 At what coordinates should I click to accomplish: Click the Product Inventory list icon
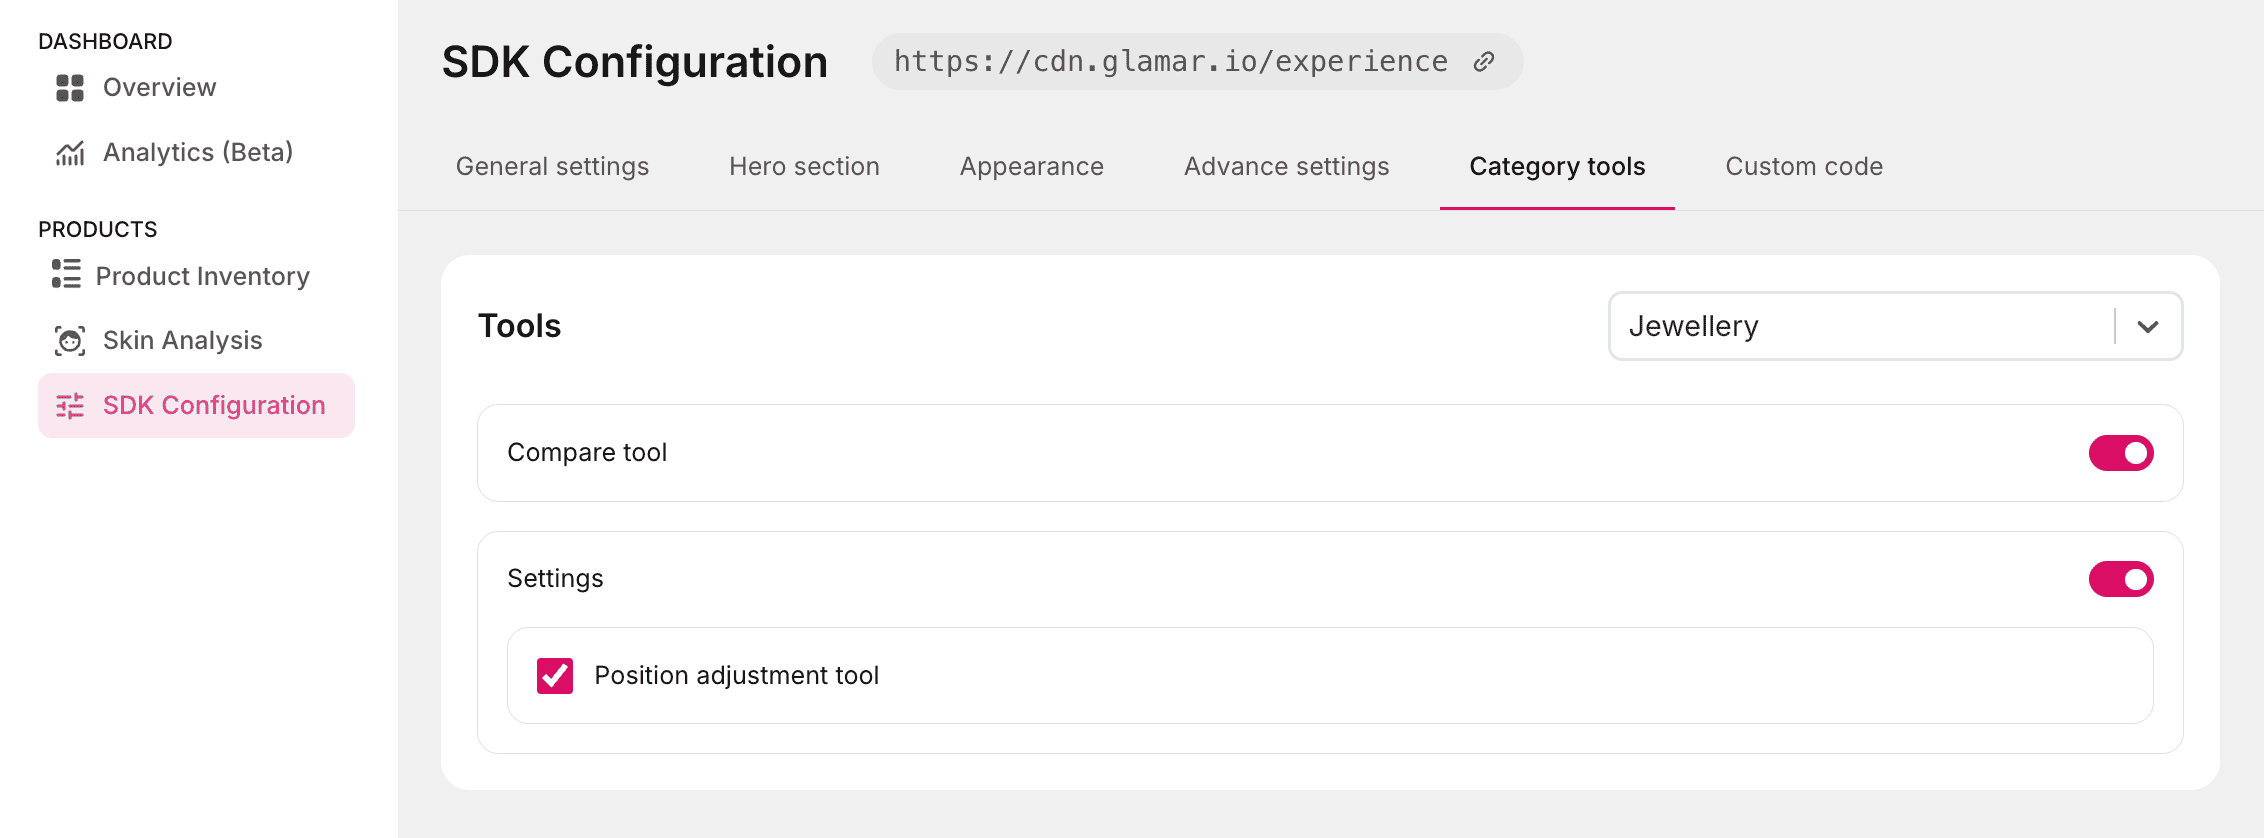[x=66, y=274]
